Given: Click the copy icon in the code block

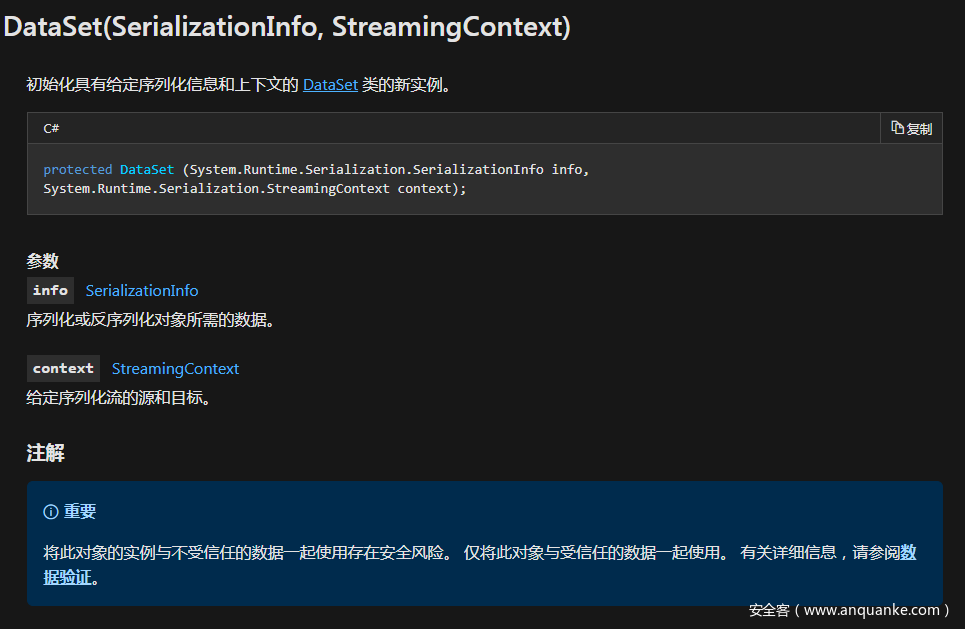Looking at the screenshot, I should 898,128.
